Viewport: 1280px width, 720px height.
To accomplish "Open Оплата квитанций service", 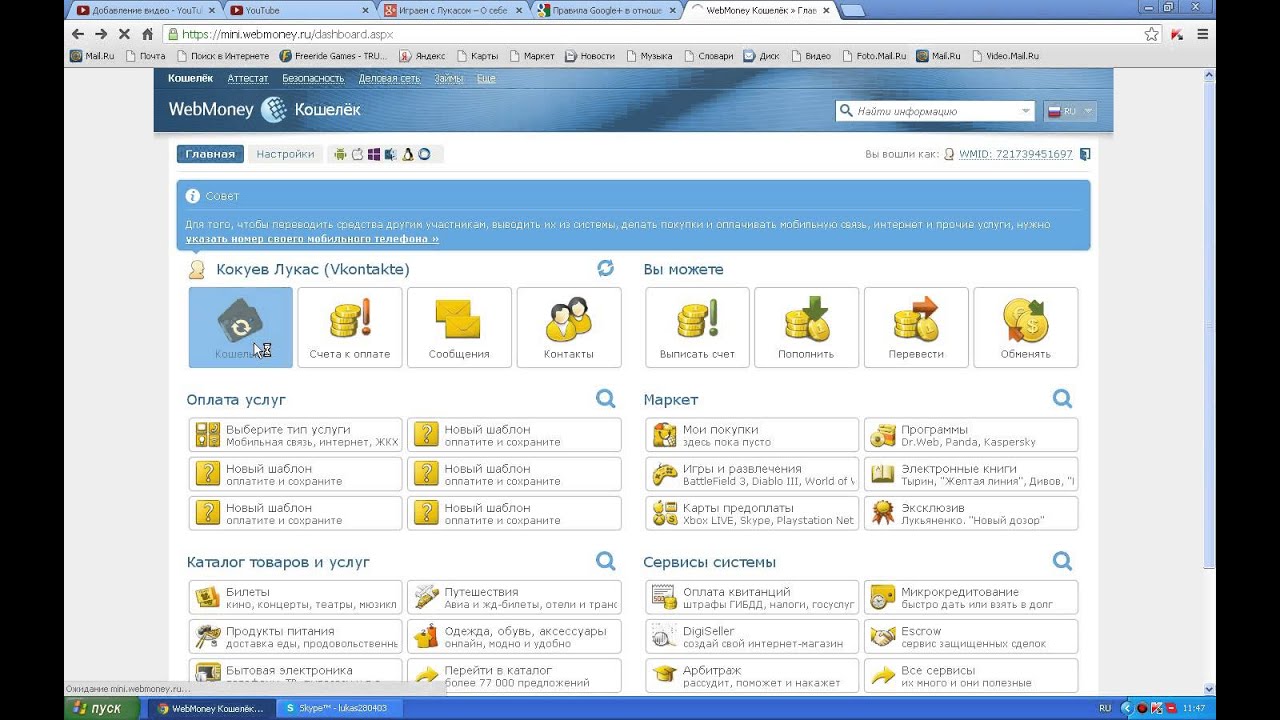I will click(752, 597).
